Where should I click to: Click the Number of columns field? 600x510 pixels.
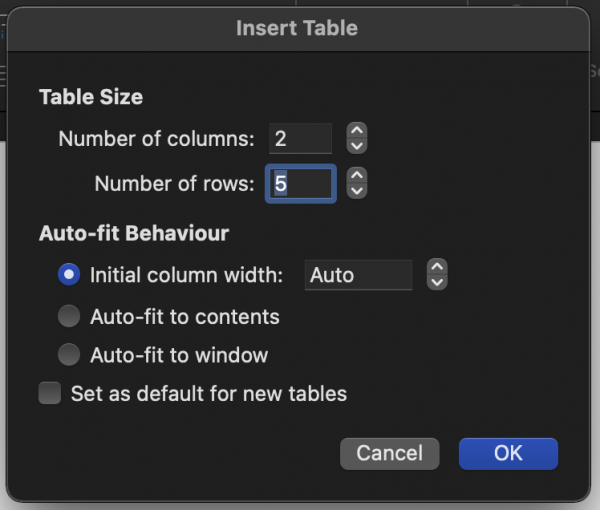pyautogui.click(x=300, y=138)
